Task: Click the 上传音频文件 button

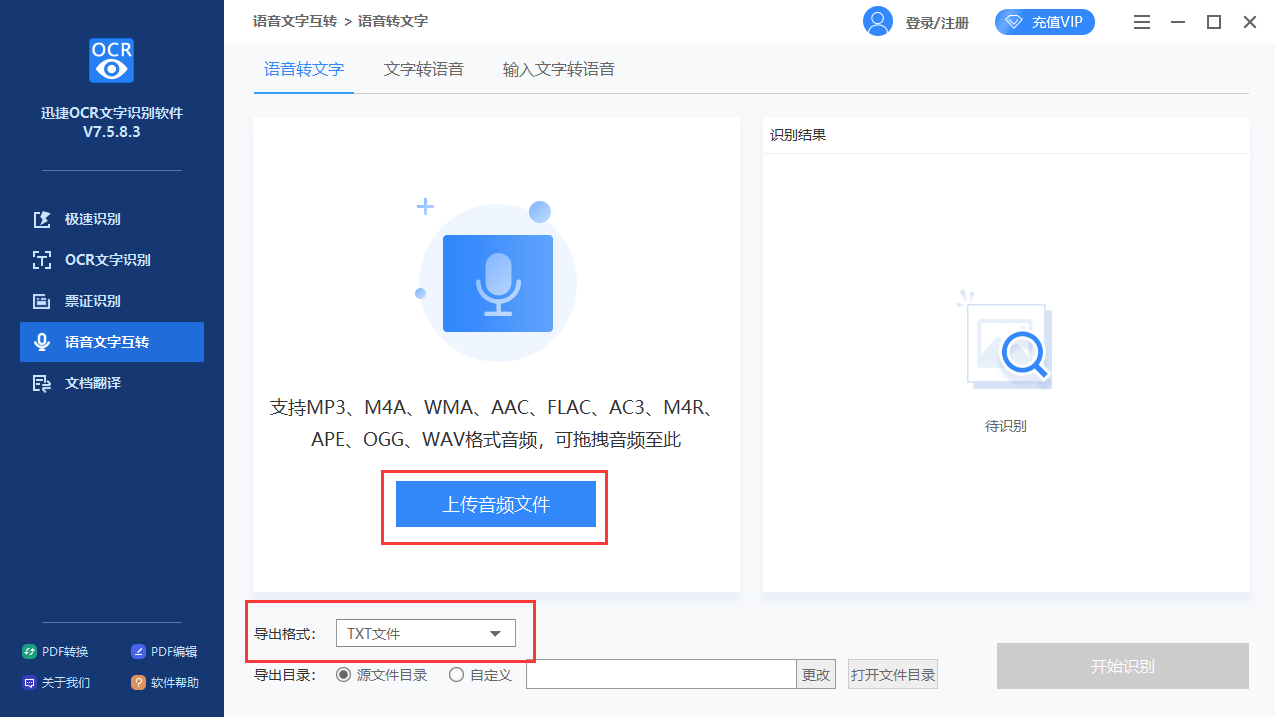Action: pyautogui.click(x=496, y=504)
